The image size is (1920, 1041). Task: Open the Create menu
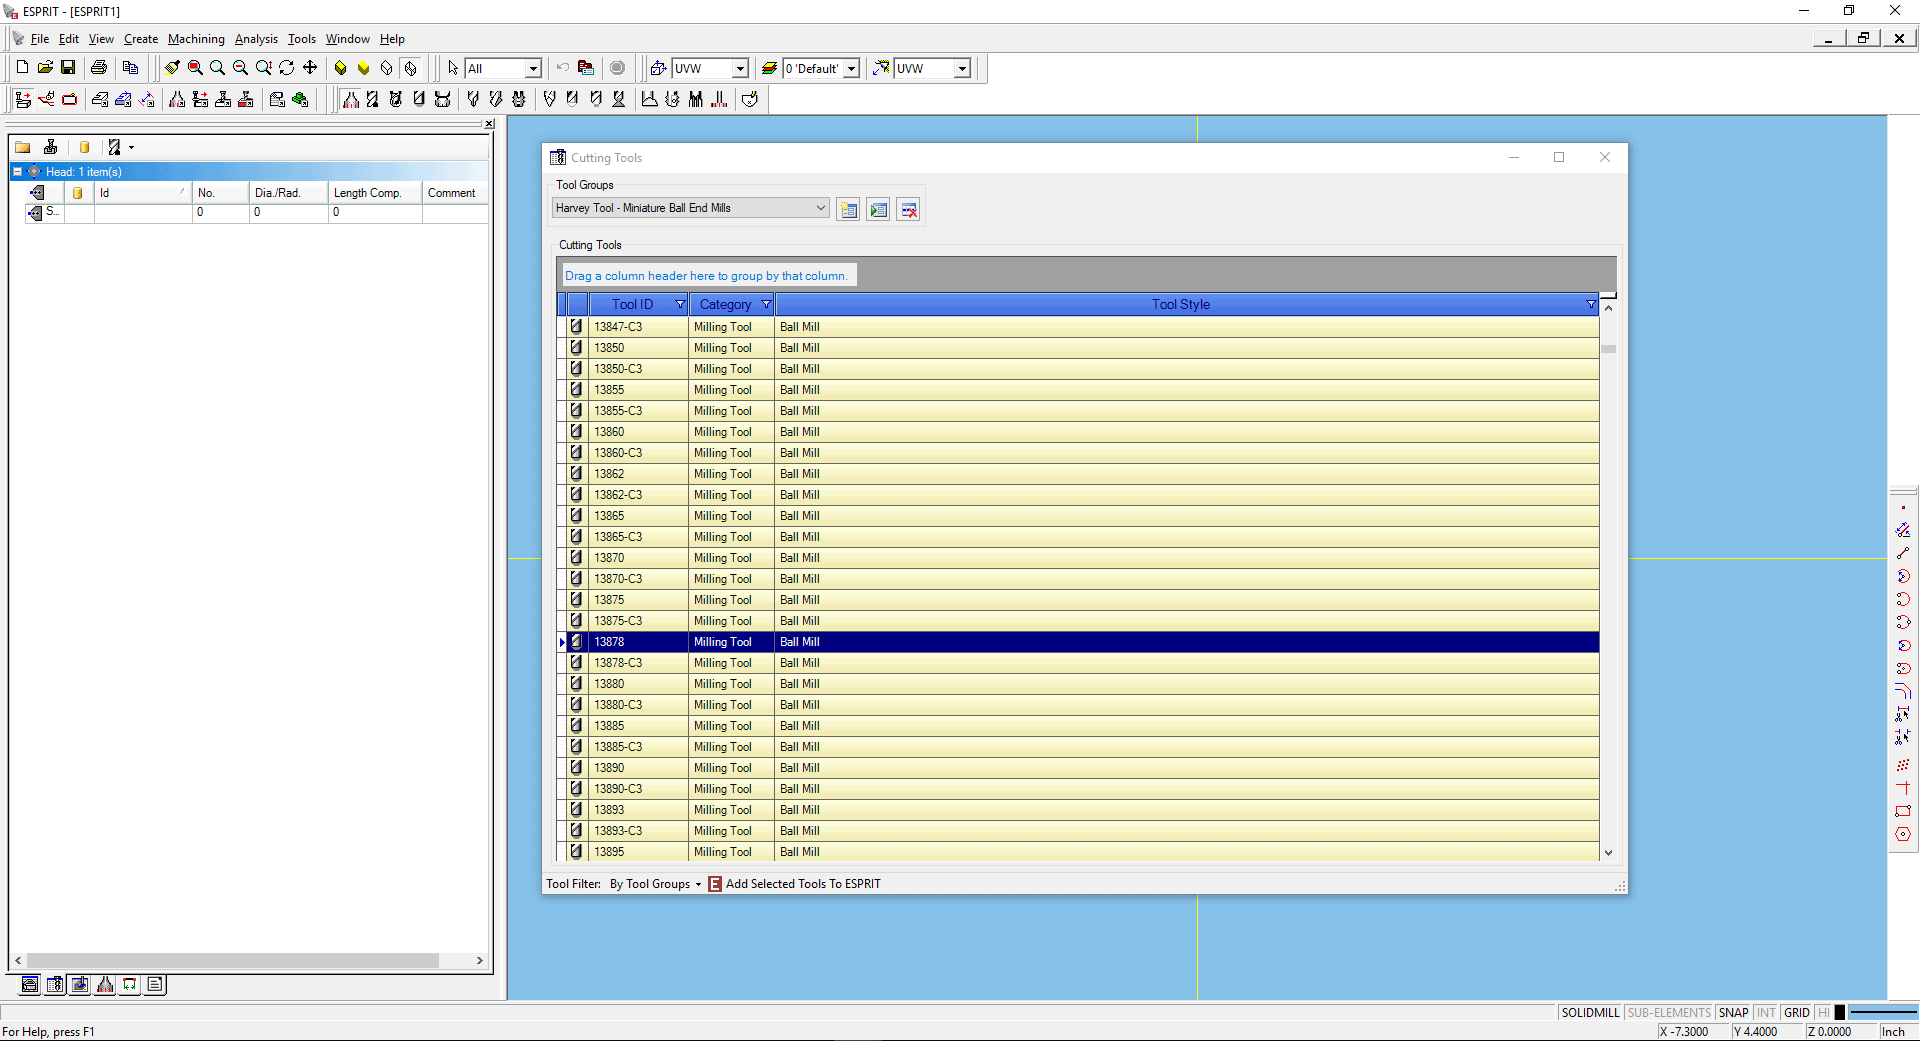click(x=141, y=39)
